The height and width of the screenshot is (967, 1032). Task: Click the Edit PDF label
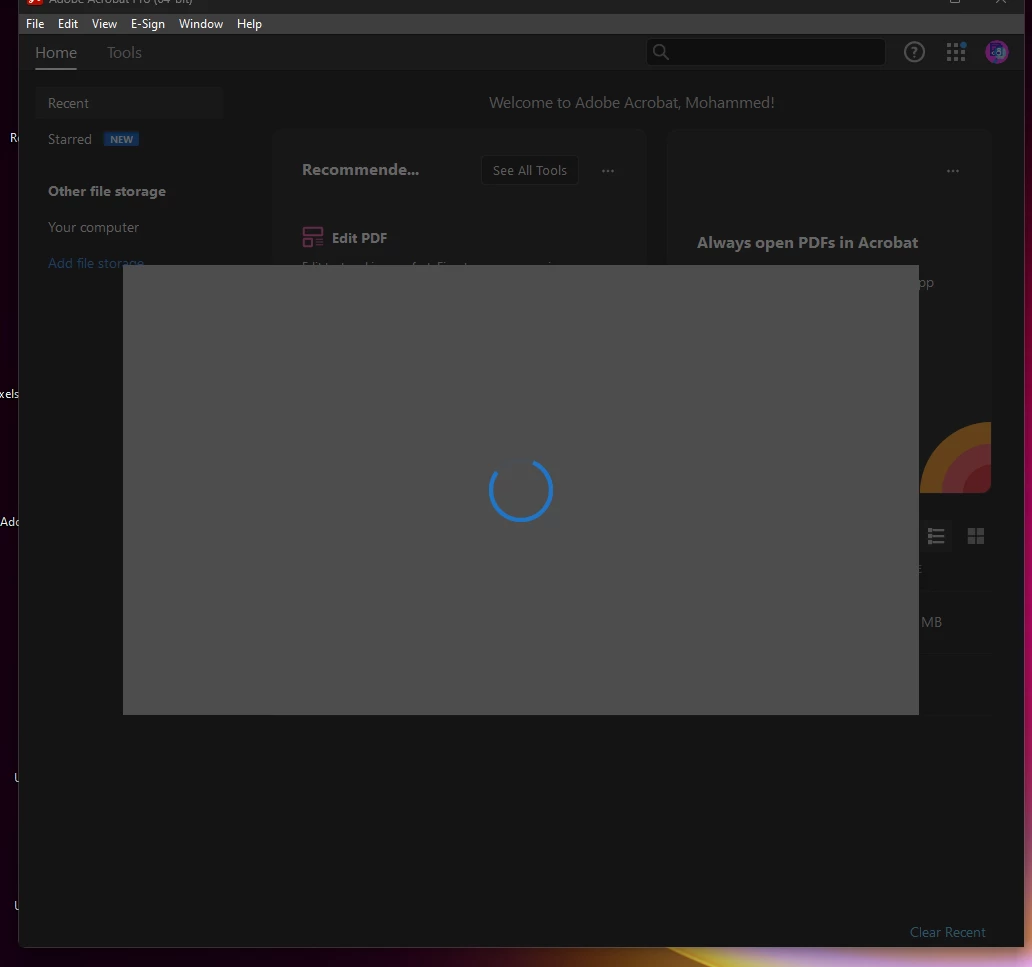[359, 238]
